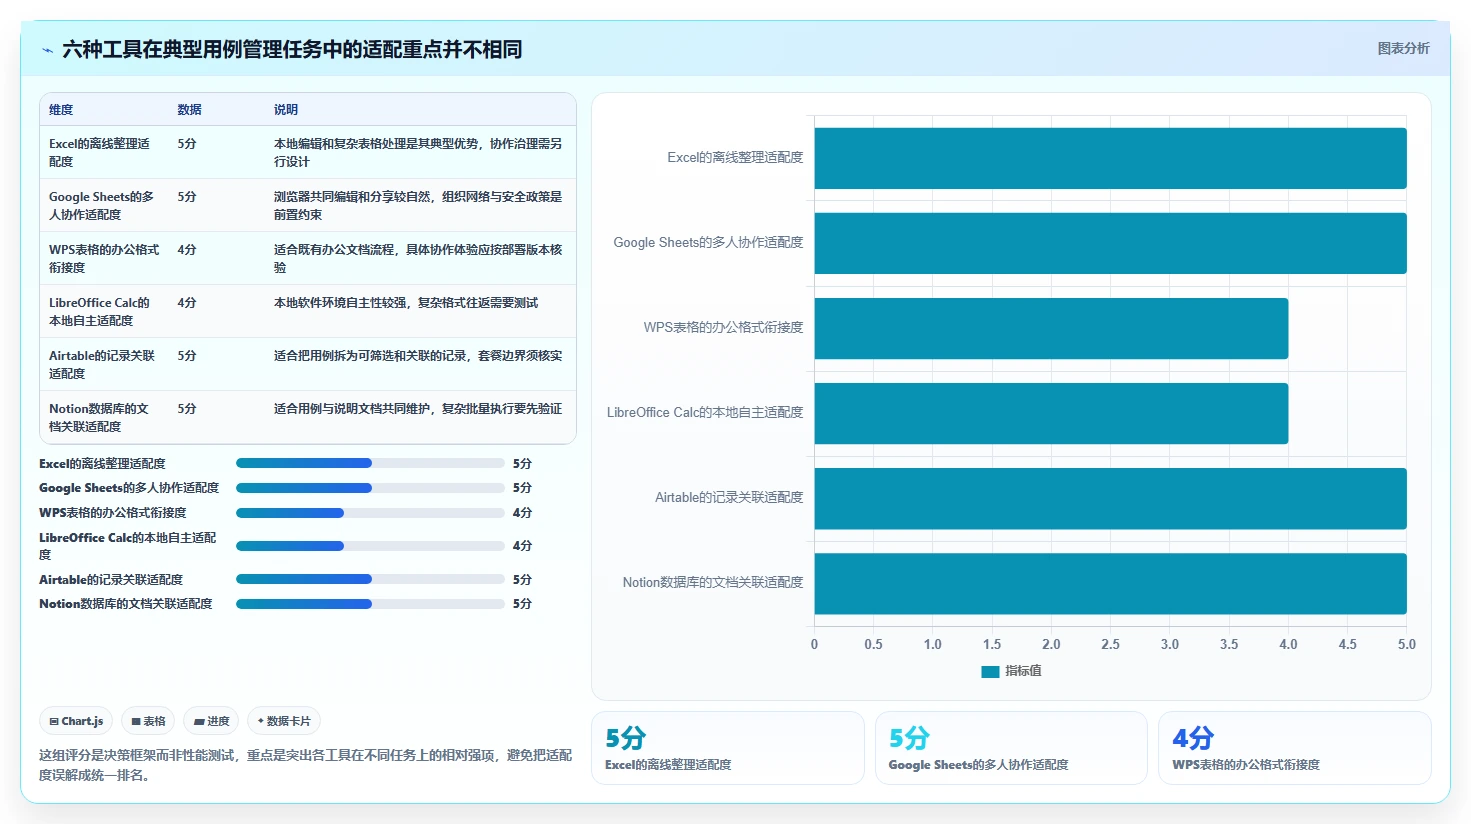1471x824 pixels.
Task: Select the Airtable的记录关联适配度 table cell
Action: 102,364
